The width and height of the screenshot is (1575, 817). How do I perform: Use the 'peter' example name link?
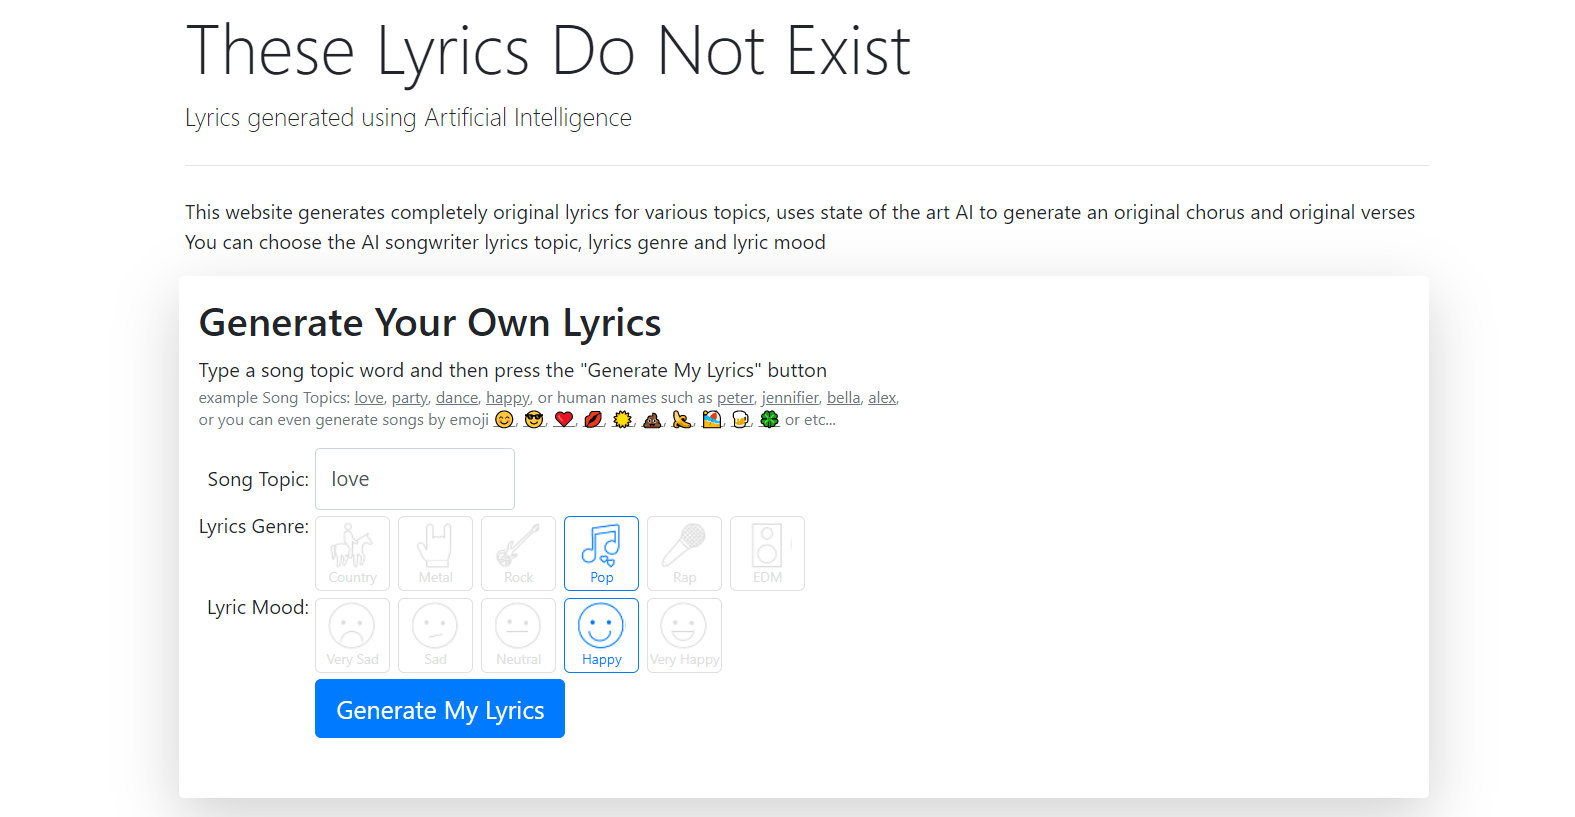point(735,398)
